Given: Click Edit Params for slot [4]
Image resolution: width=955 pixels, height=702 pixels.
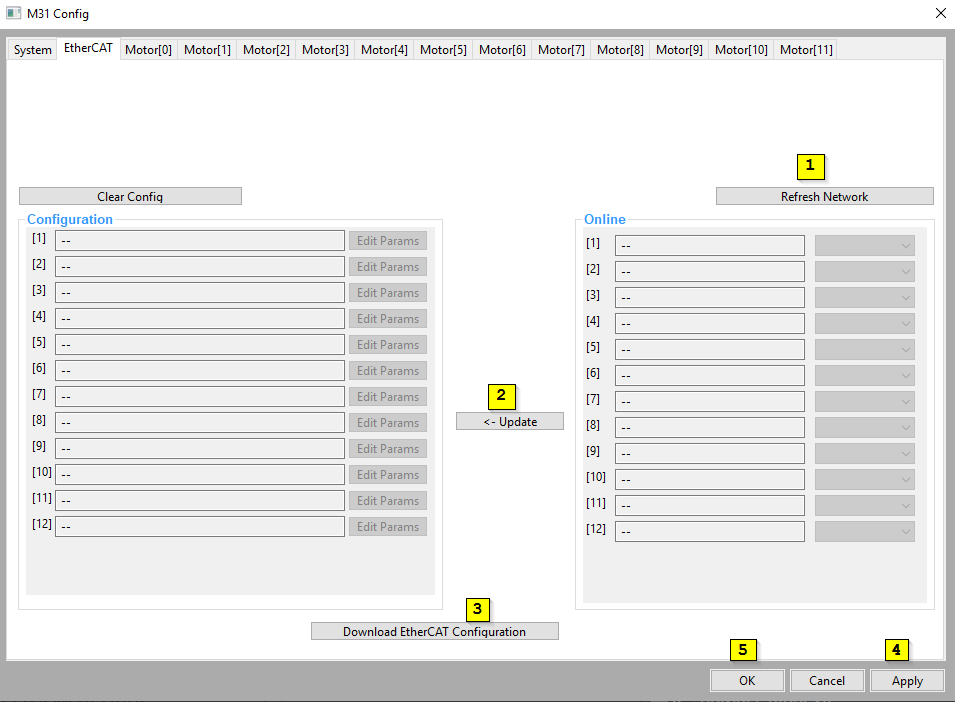Looking at the screenshot, I should point(388,318).
